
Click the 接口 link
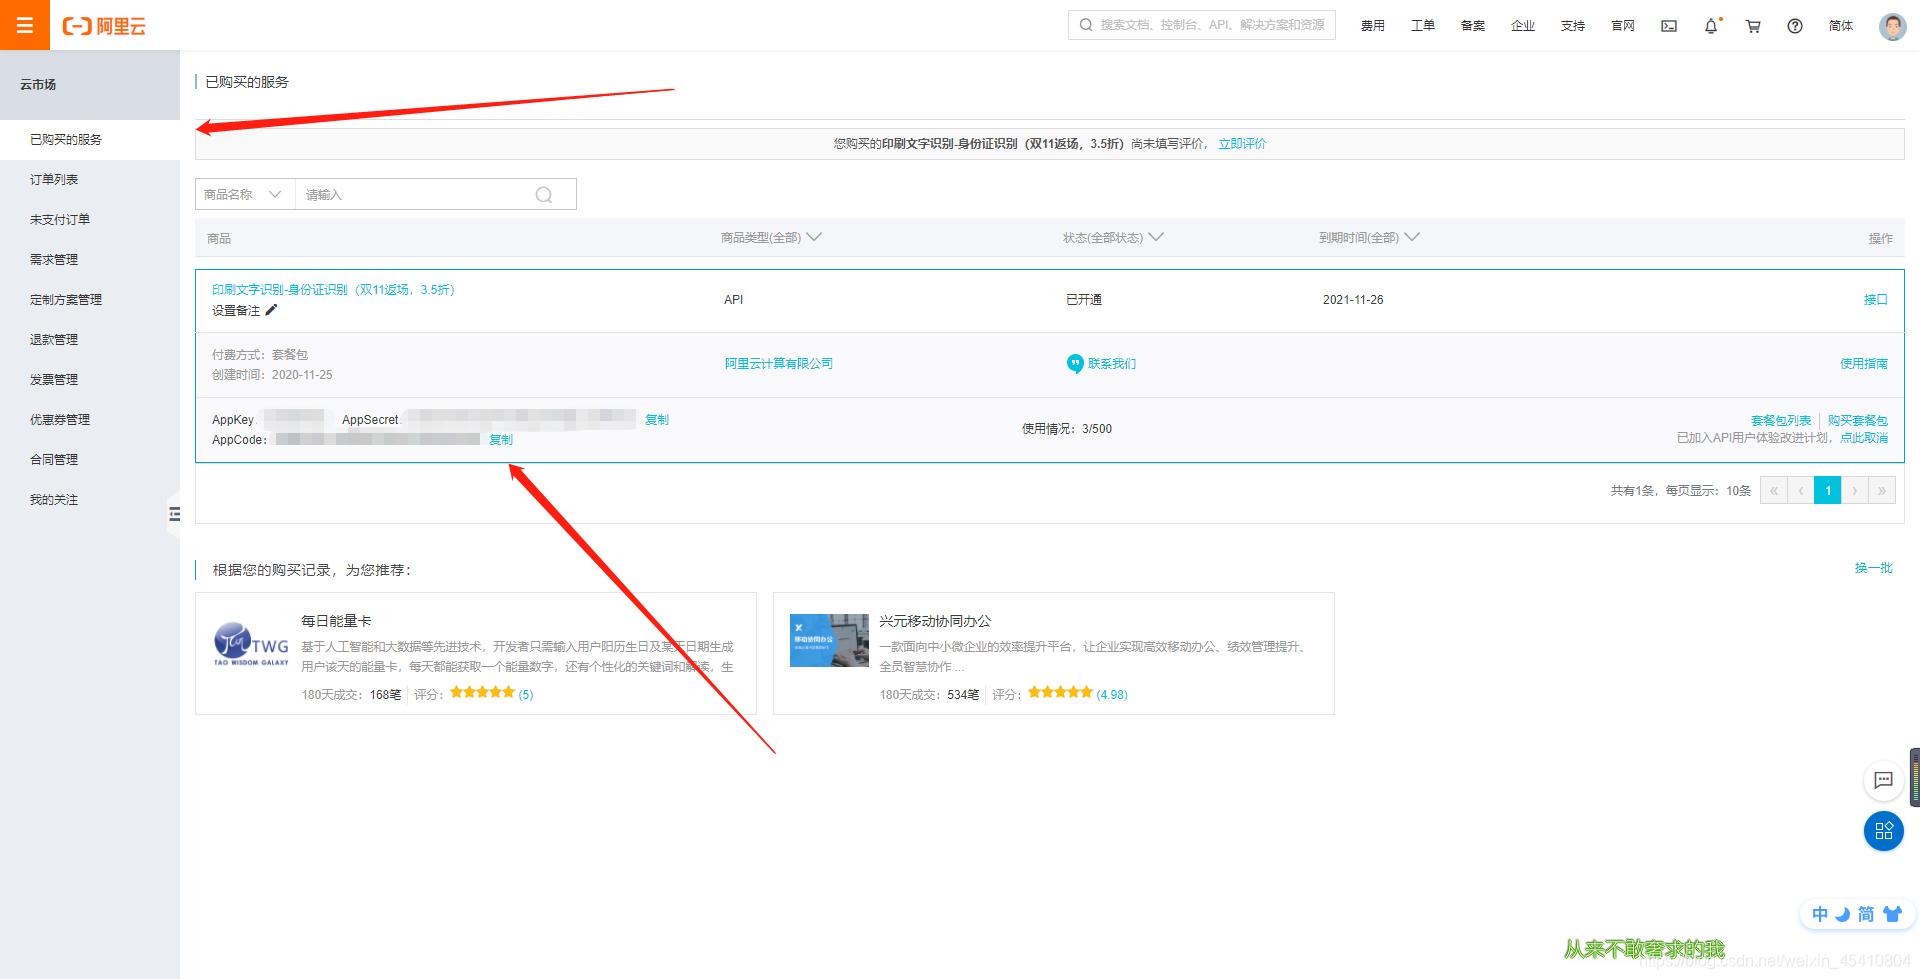pos(1876,300)
